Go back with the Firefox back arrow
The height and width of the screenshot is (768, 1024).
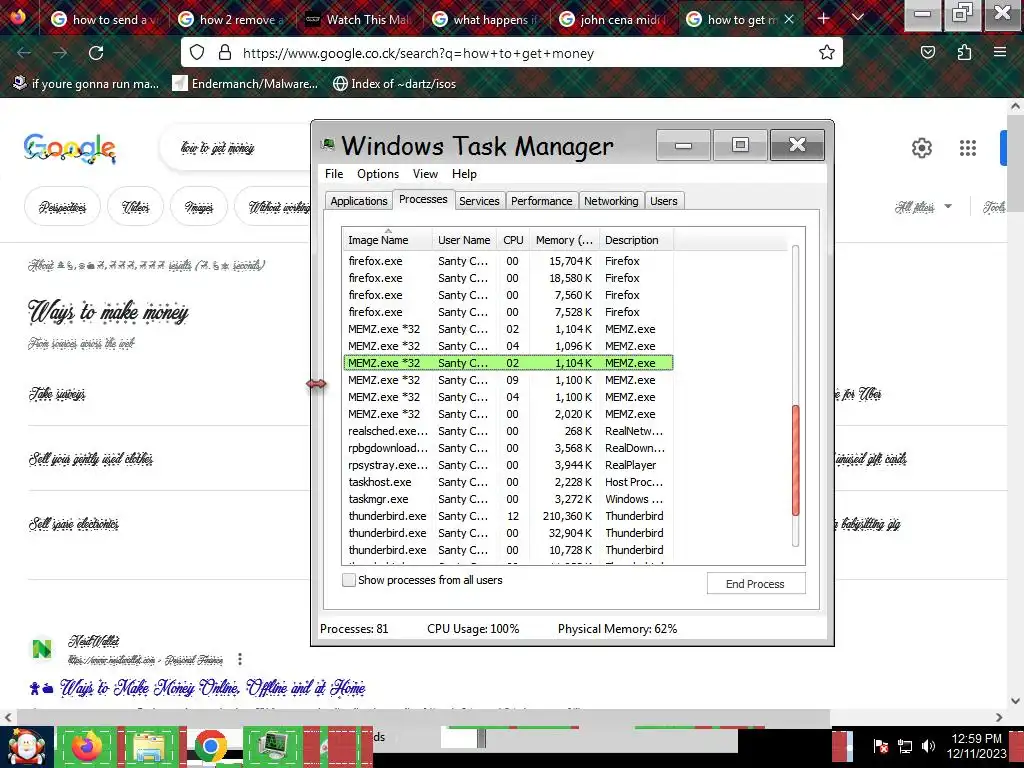pos(24,53)
